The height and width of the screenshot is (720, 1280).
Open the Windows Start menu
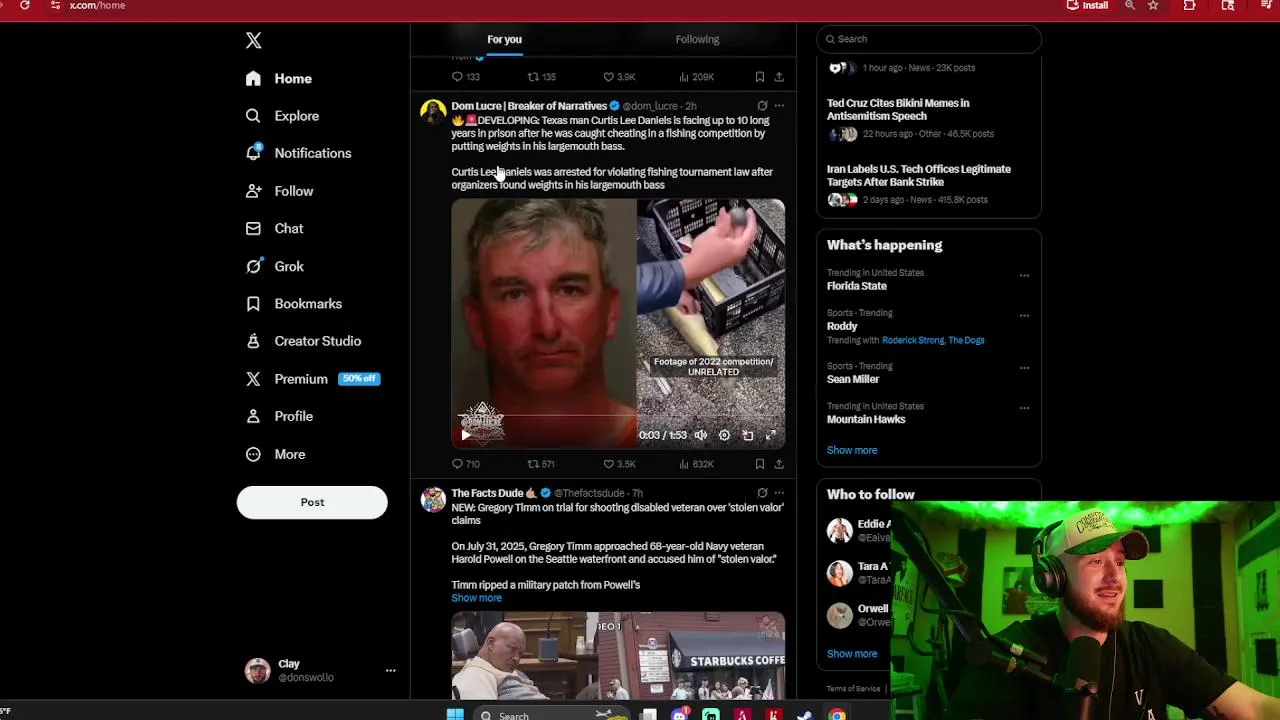[x=455, y=715]
